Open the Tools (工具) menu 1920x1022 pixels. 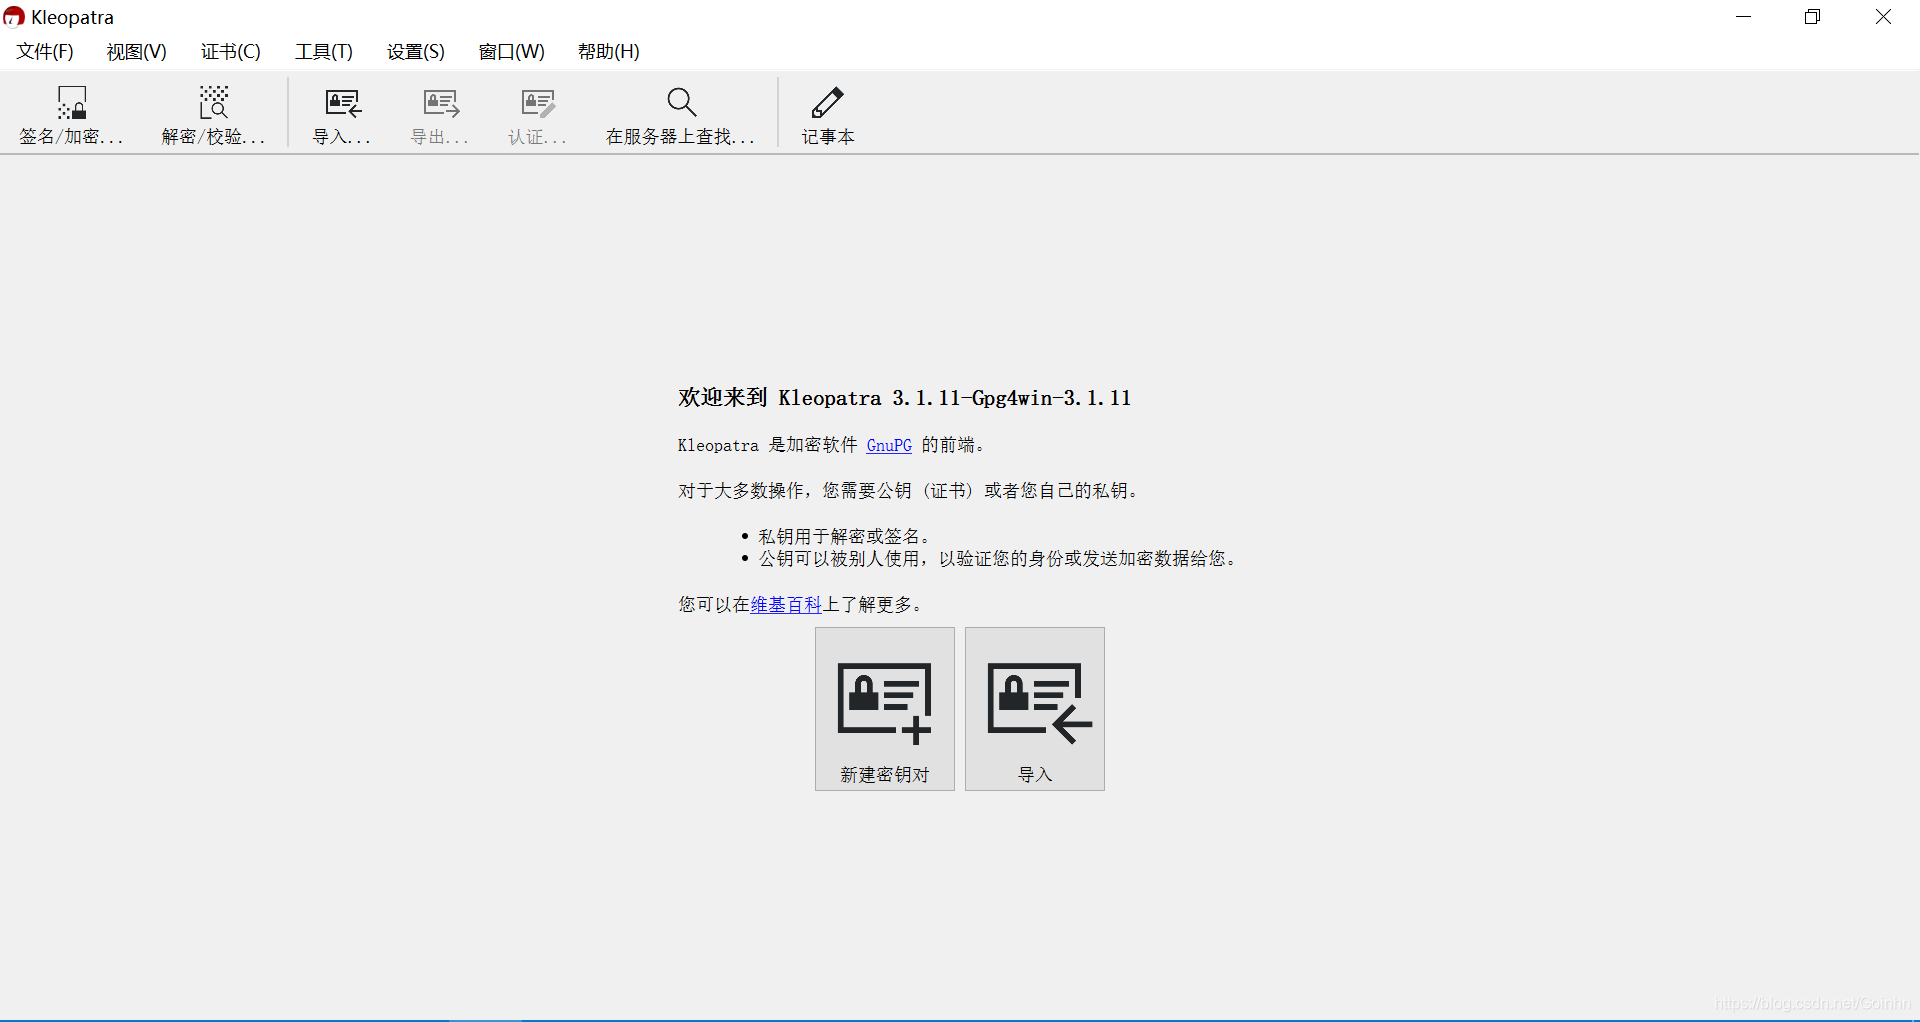pyautogui.click(x=324, y=51)
